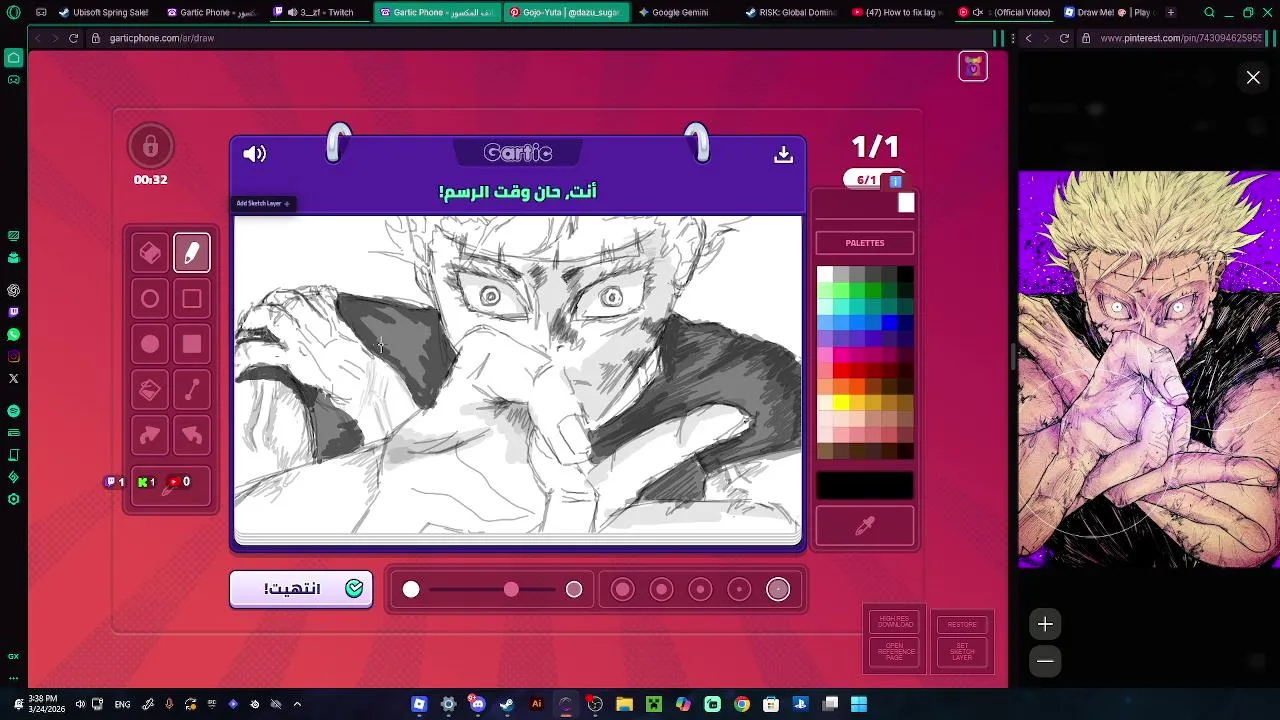Image resolution: width=1280 pixels, height=720 pixels.
Task: Reload the Pinterest side panel
Action: pos(1064,38)
